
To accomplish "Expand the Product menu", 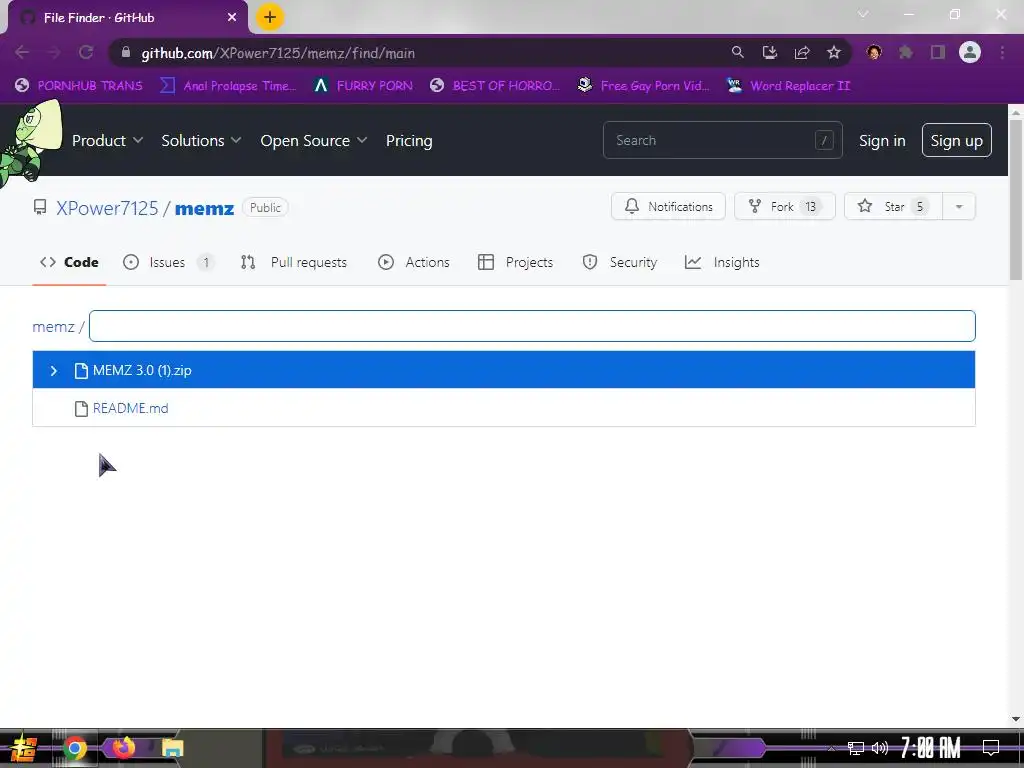I will [107, 140].
